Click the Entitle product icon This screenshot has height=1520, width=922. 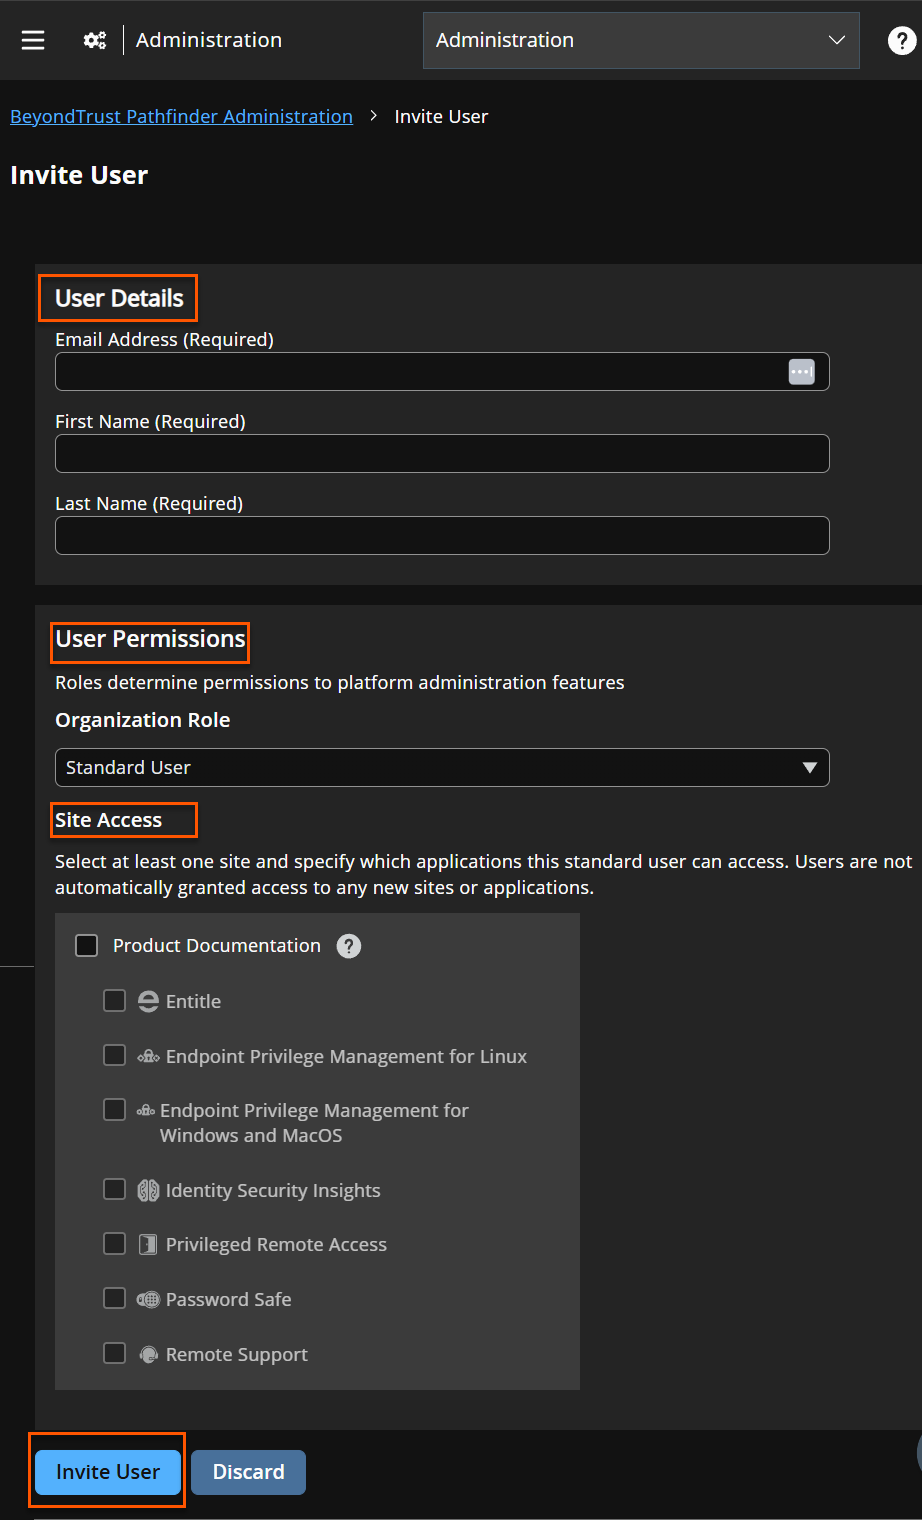coord(148,1001)
